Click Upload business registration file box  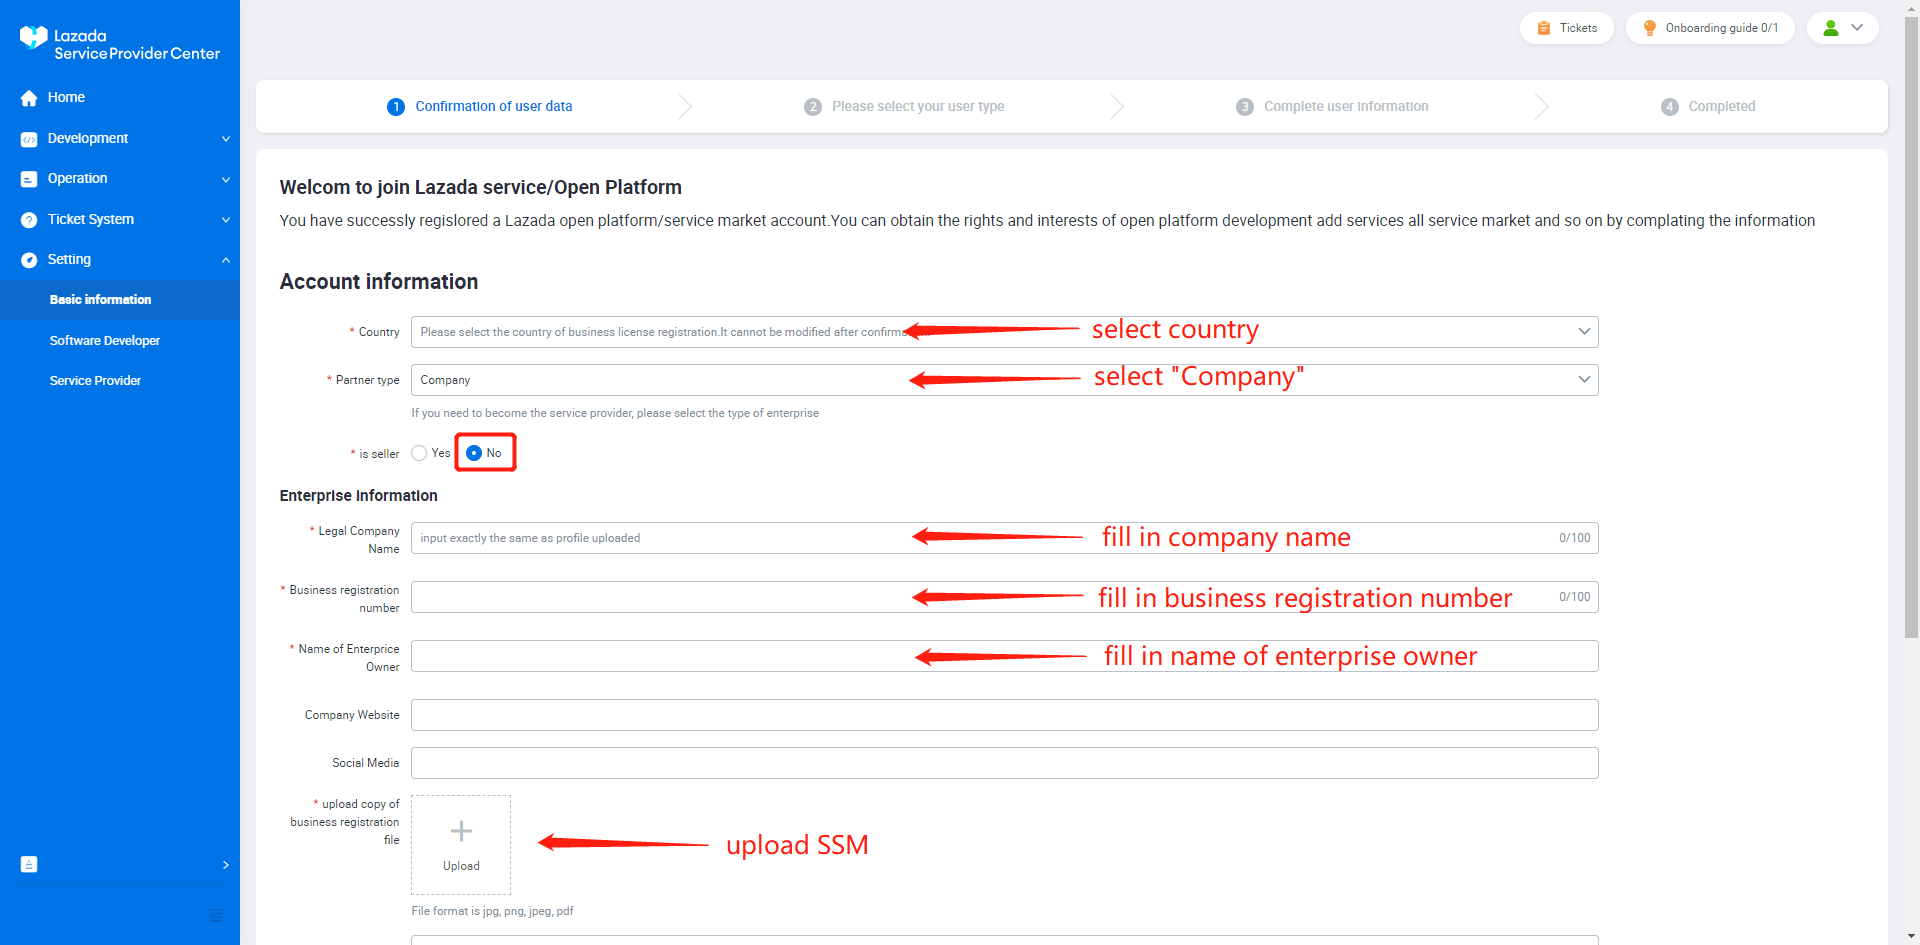461,845
